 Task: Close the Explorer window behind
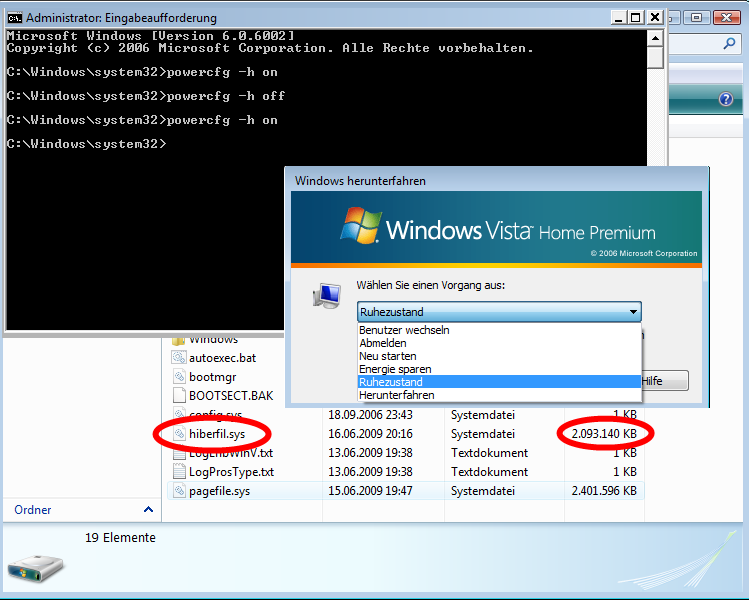[727, 18]
